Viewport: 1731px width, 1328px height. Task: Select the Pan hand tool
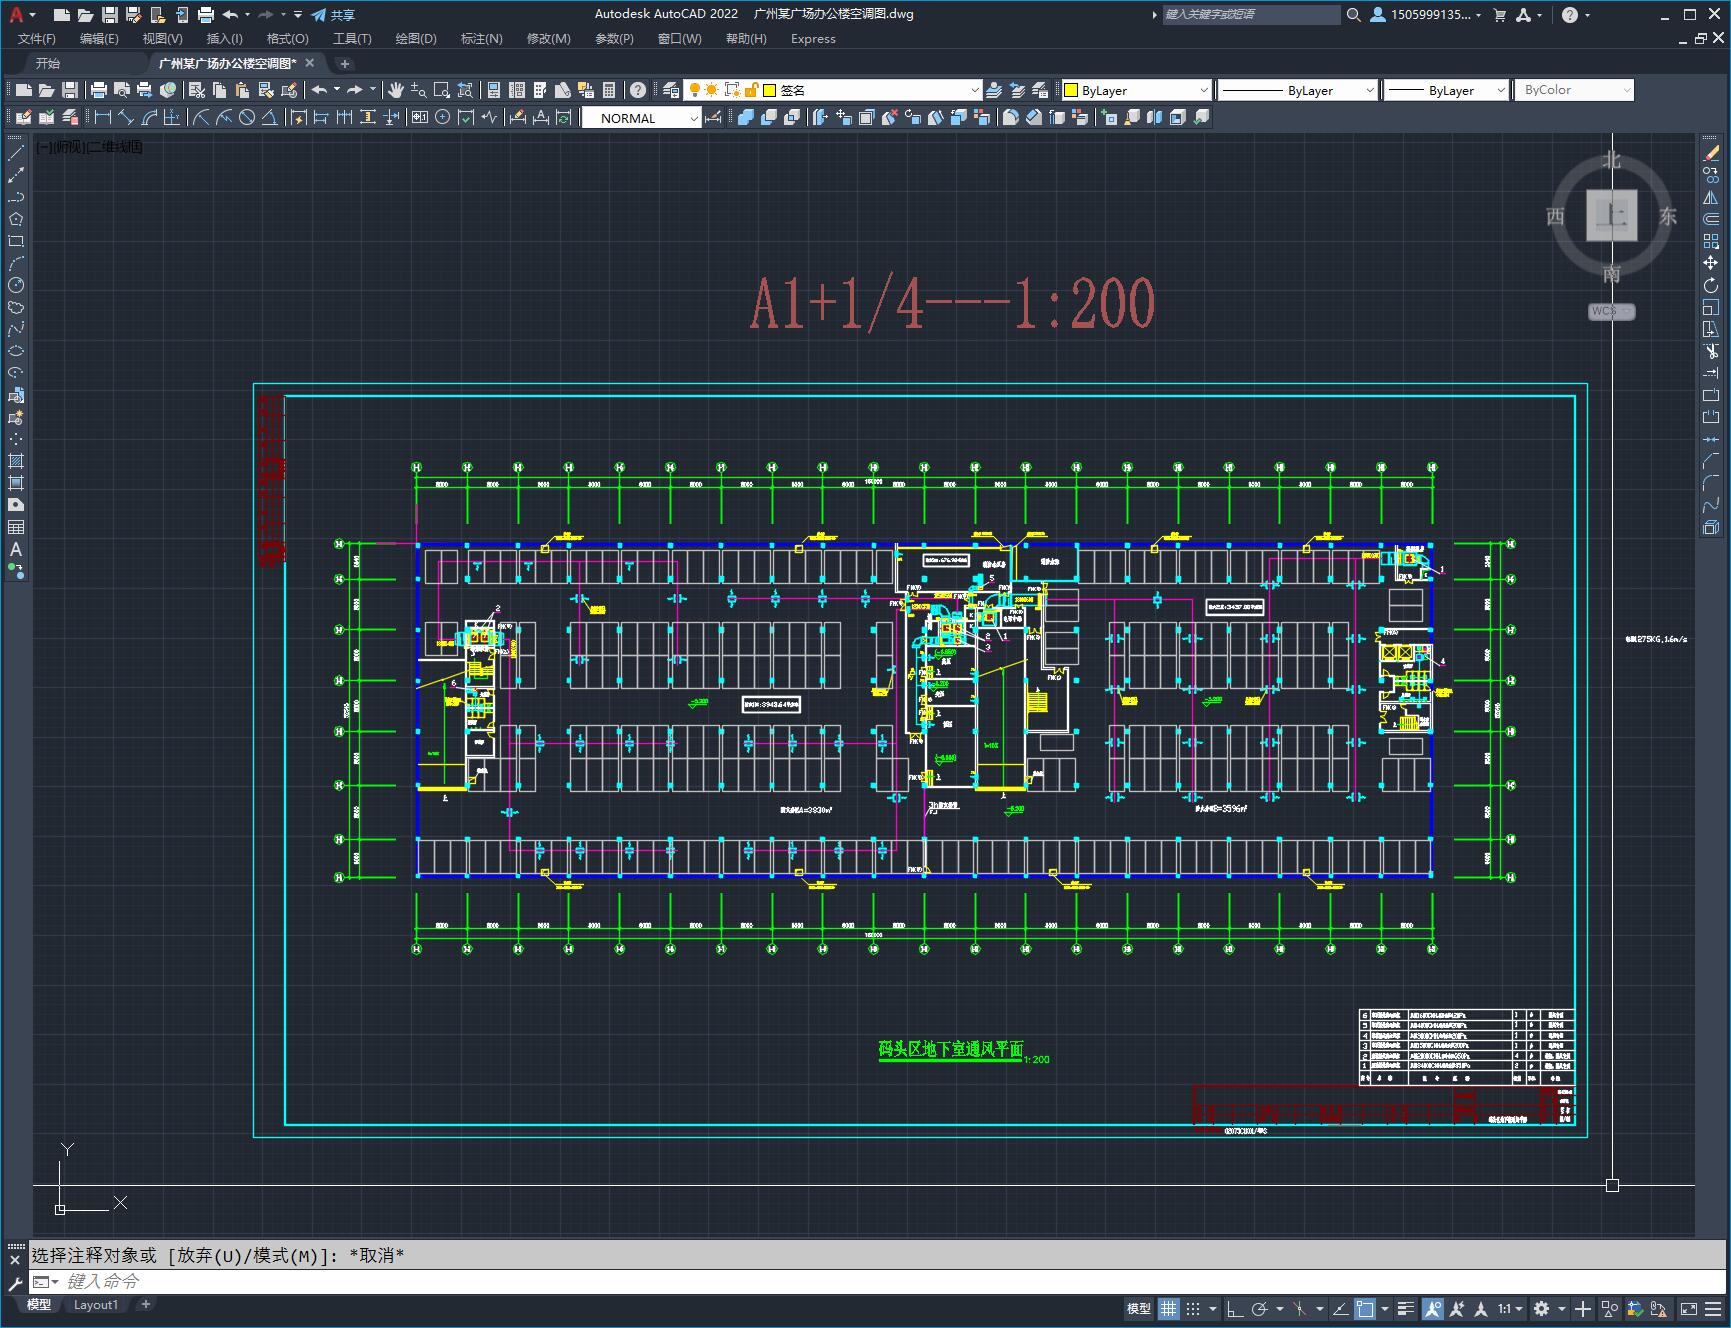[x=396, y=90]
